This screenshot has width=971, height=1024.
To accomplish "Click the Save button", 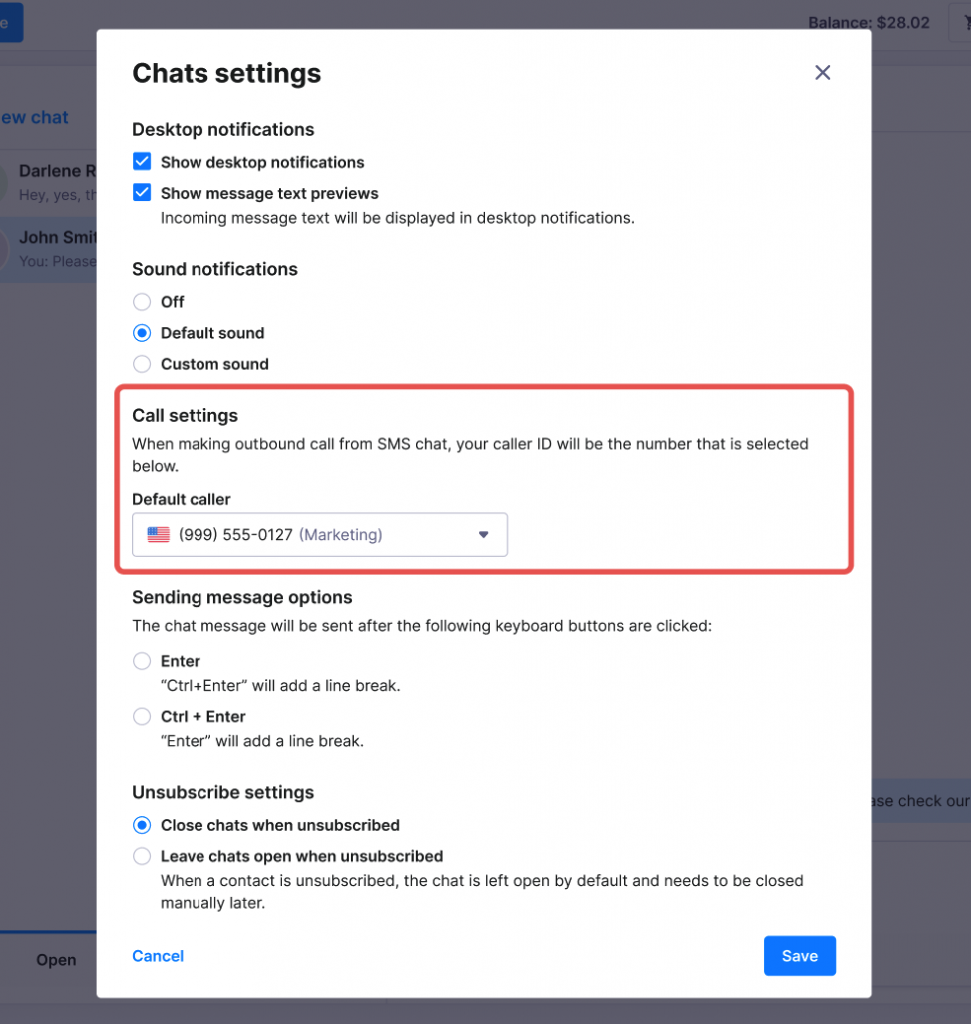I will (x=799, y=956).
